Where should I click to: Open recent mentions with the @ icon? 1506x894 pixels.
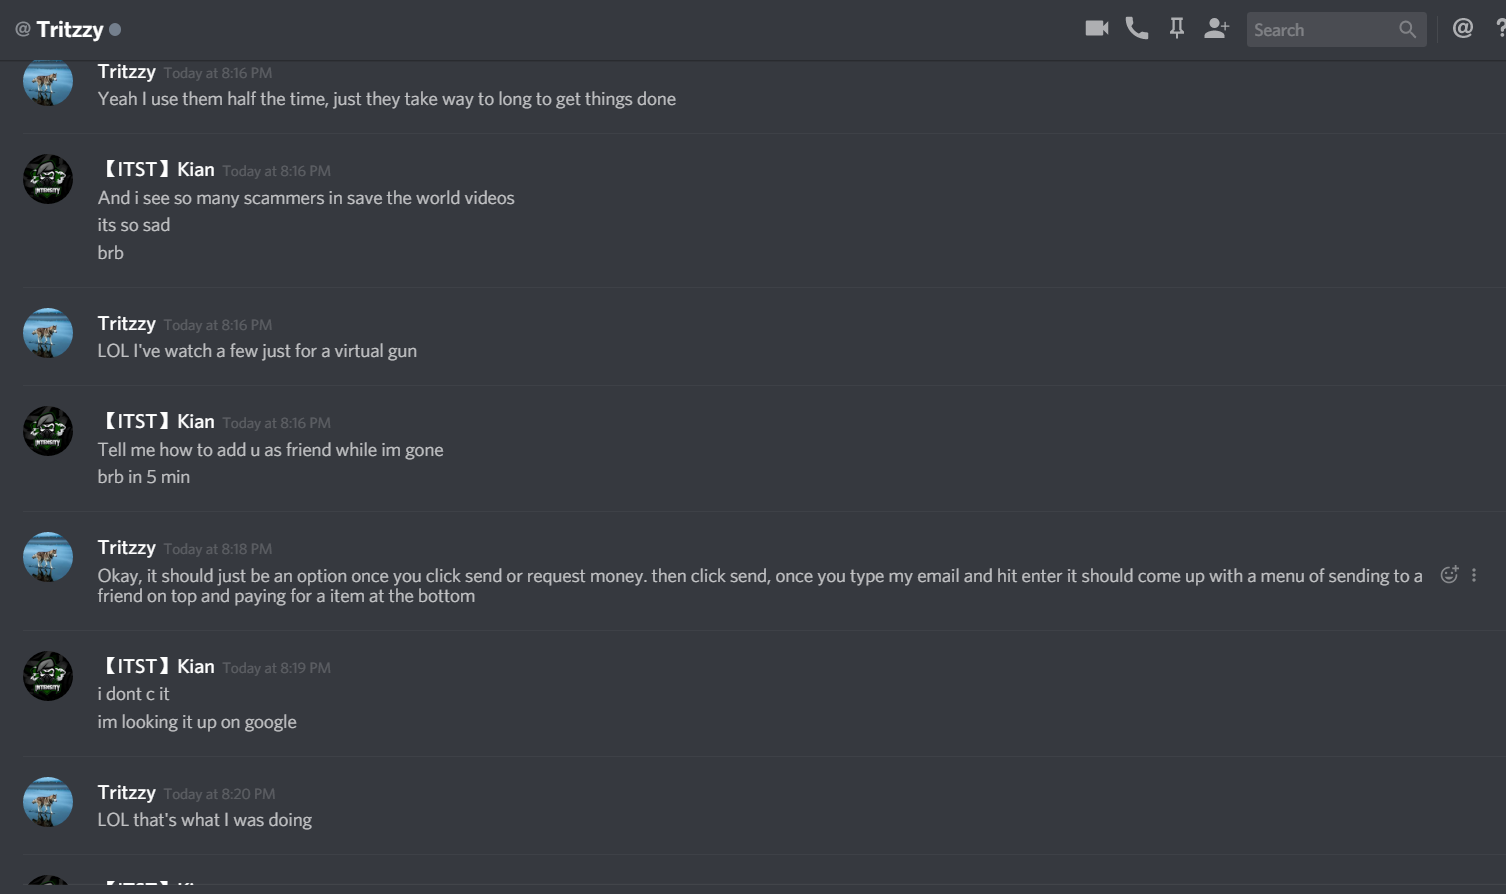(1462, 29)
